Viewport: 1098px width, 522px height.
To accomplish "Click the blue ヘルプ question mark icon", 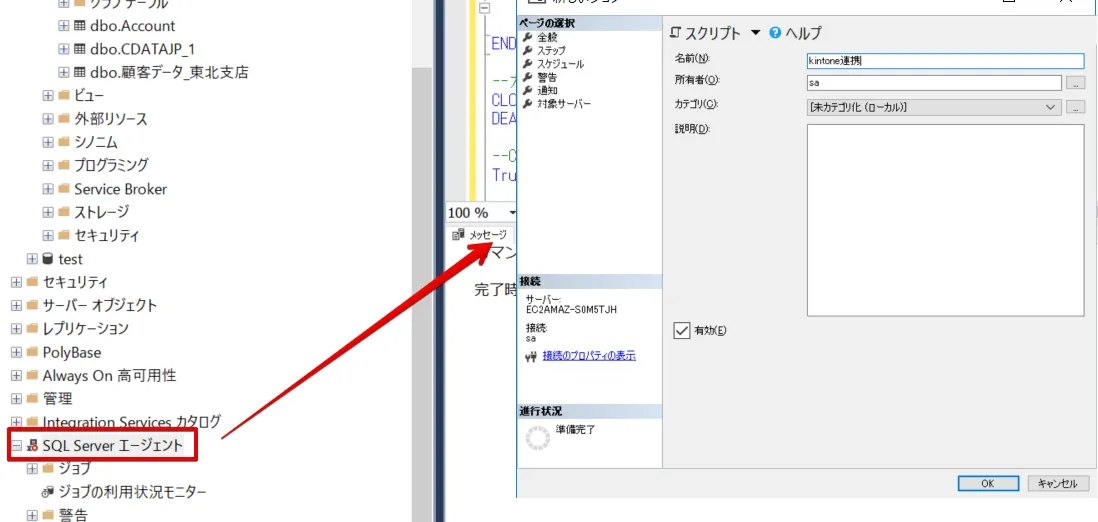I will 774,32.
